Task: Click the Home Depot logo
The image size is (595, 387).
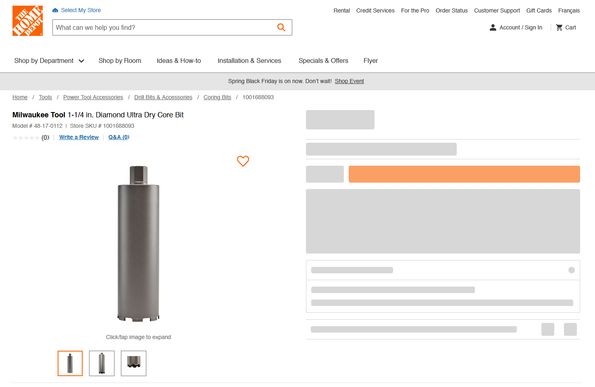Action: click(x=27, y=21)
